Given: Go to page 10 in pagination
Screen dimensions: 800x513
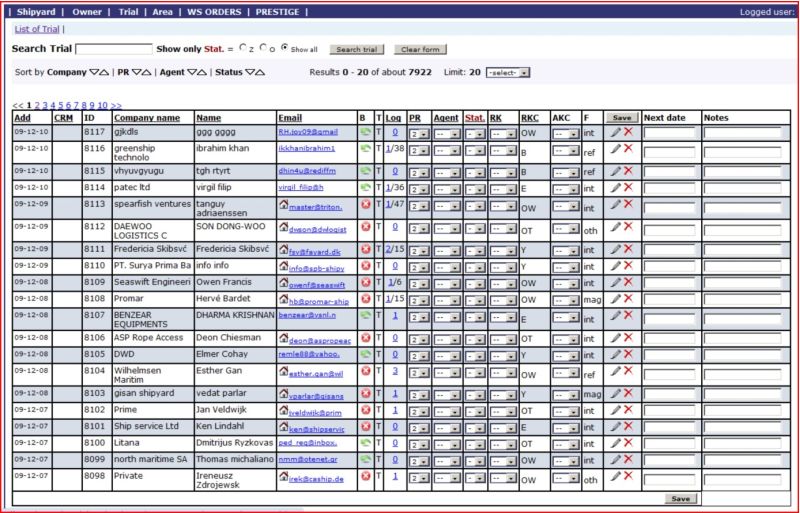Looking at the screenshot, I should click(103, 105).
